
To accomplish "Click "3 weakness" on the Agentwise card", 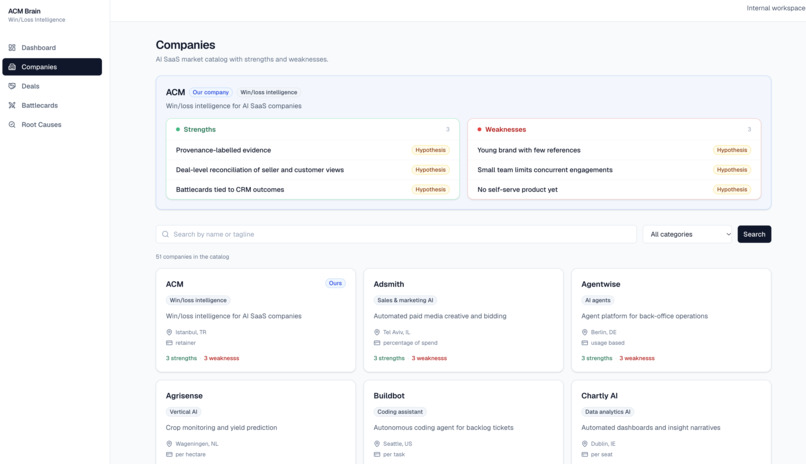I will pos(637,358).
